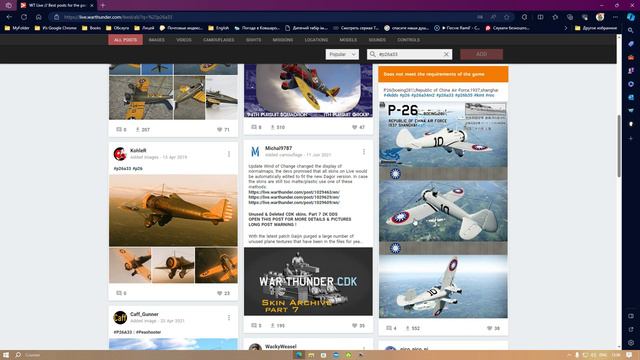
Task: Open the browser home page icon
Action: point(39,17)
